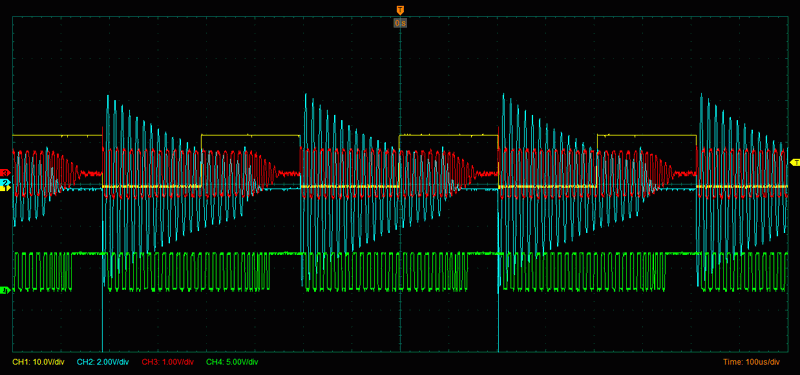Select the yellow channel 1 ground marker

(x=6, y=188)
